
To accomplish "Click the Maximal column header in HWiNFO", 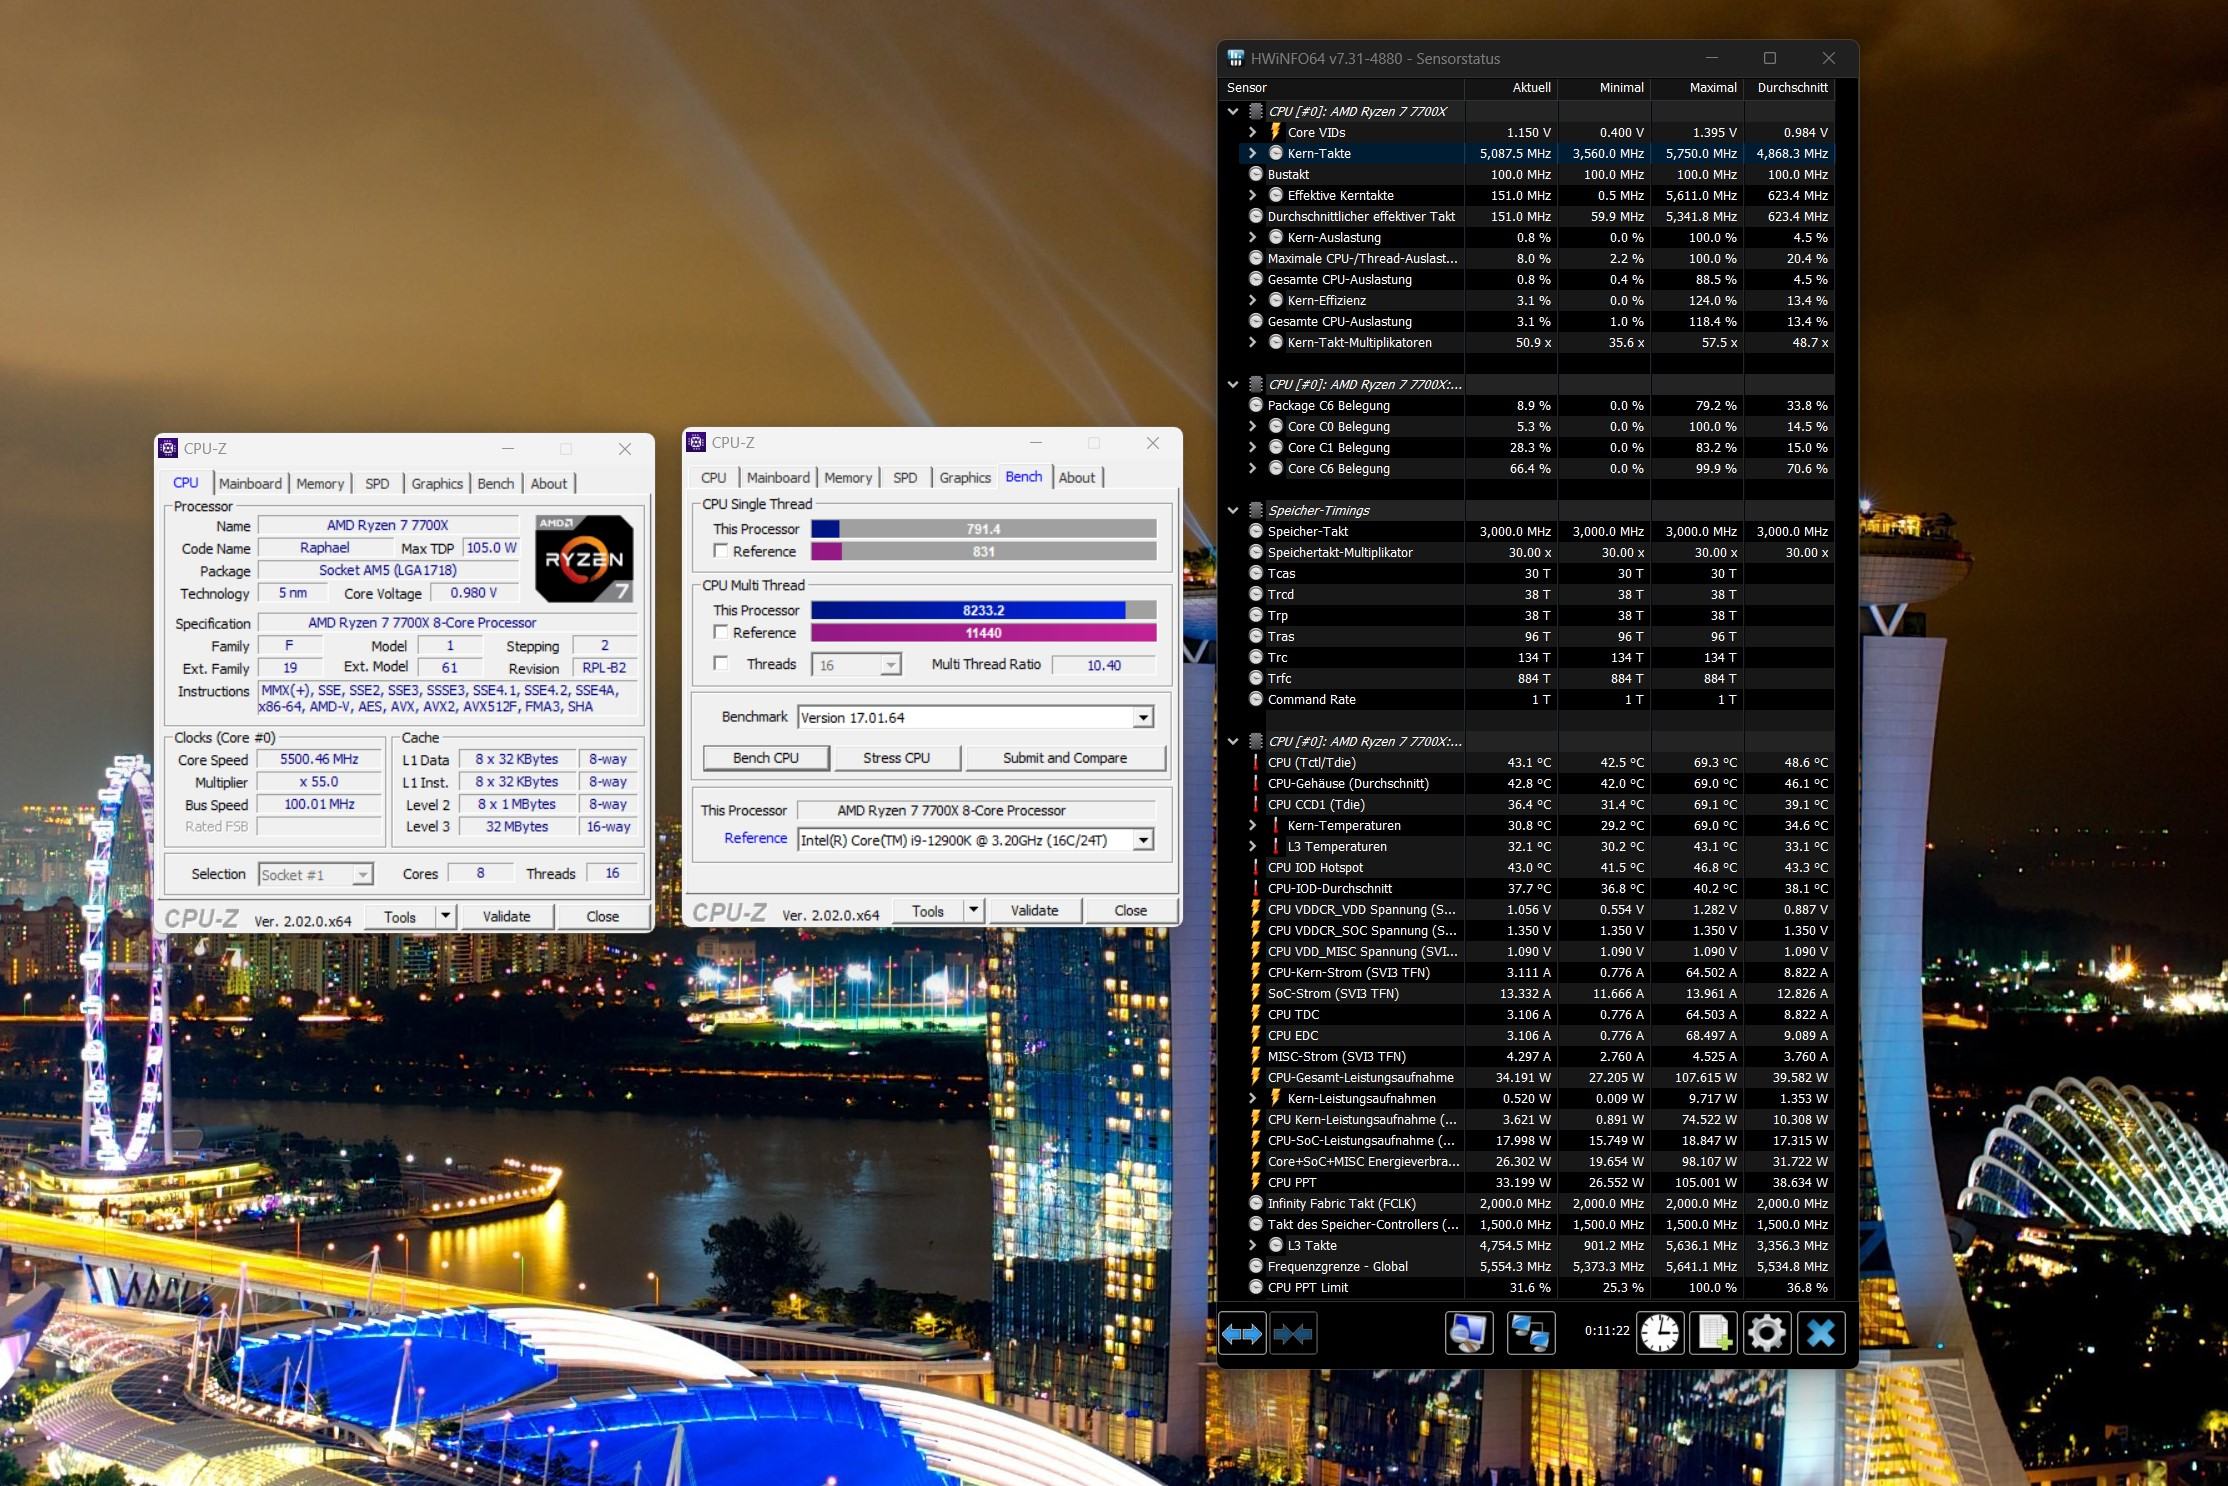I will pos(1697,87).
